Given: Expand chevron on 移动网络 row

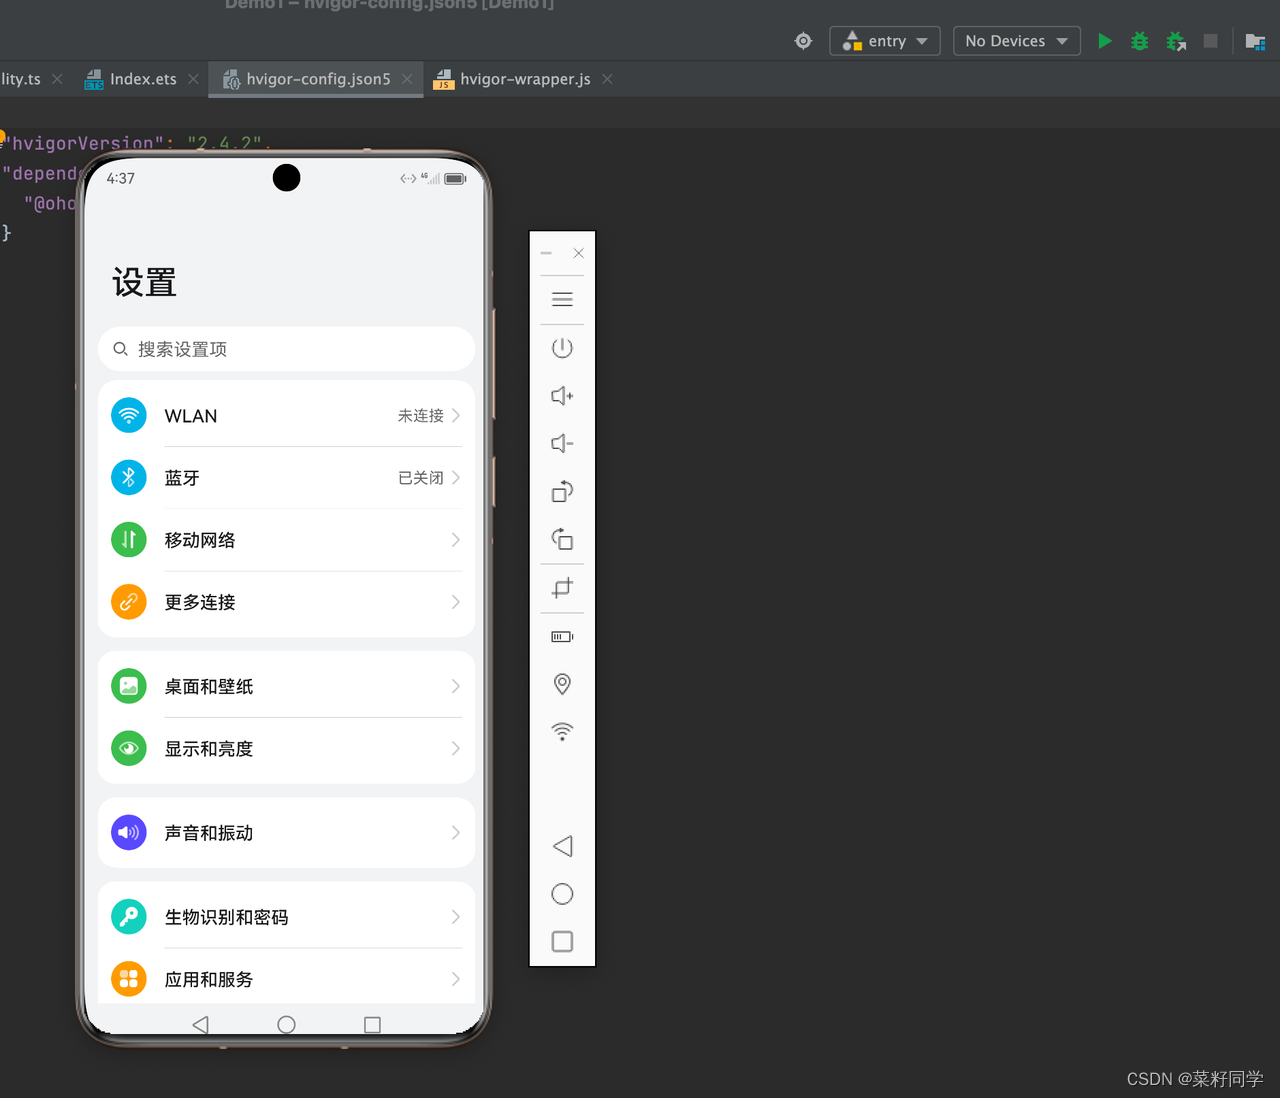Looking at the screenshot, I should click(x=456, y=540).
